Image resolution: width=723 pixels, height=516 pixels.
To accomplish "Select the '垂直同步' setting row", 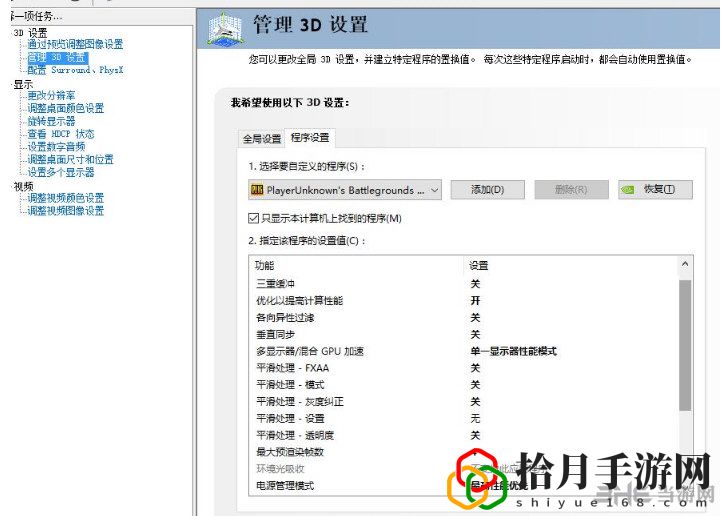I will coord(463,334).
